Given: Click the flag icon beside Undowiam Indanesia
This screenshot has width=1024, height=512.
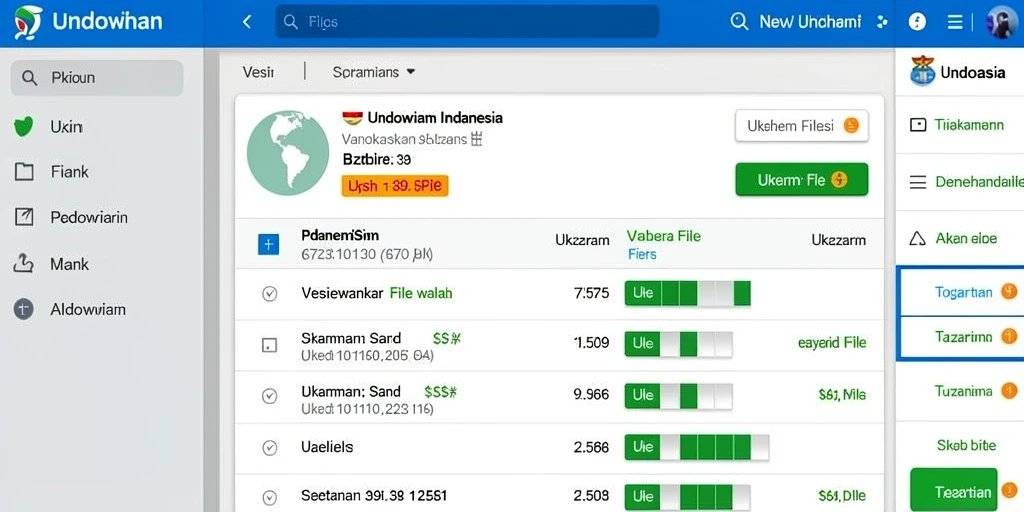Looking at the screenshot, I should (x=352, y=118).
